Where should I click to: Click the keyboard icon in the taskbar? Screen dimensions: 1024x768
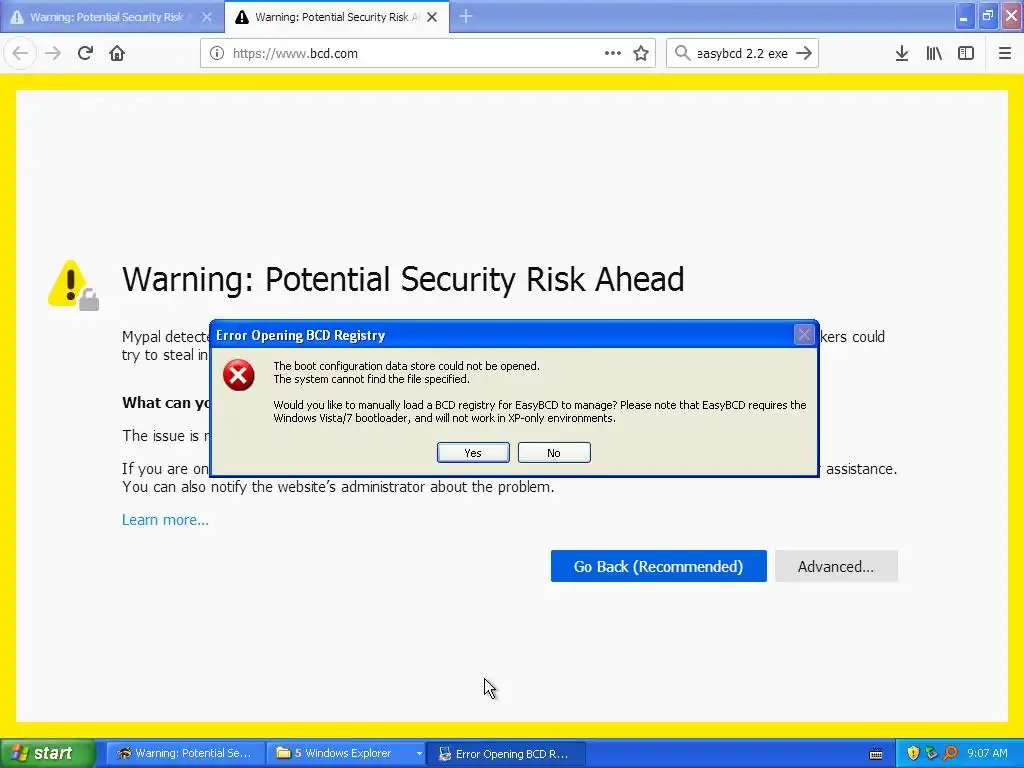click(876, 754)
